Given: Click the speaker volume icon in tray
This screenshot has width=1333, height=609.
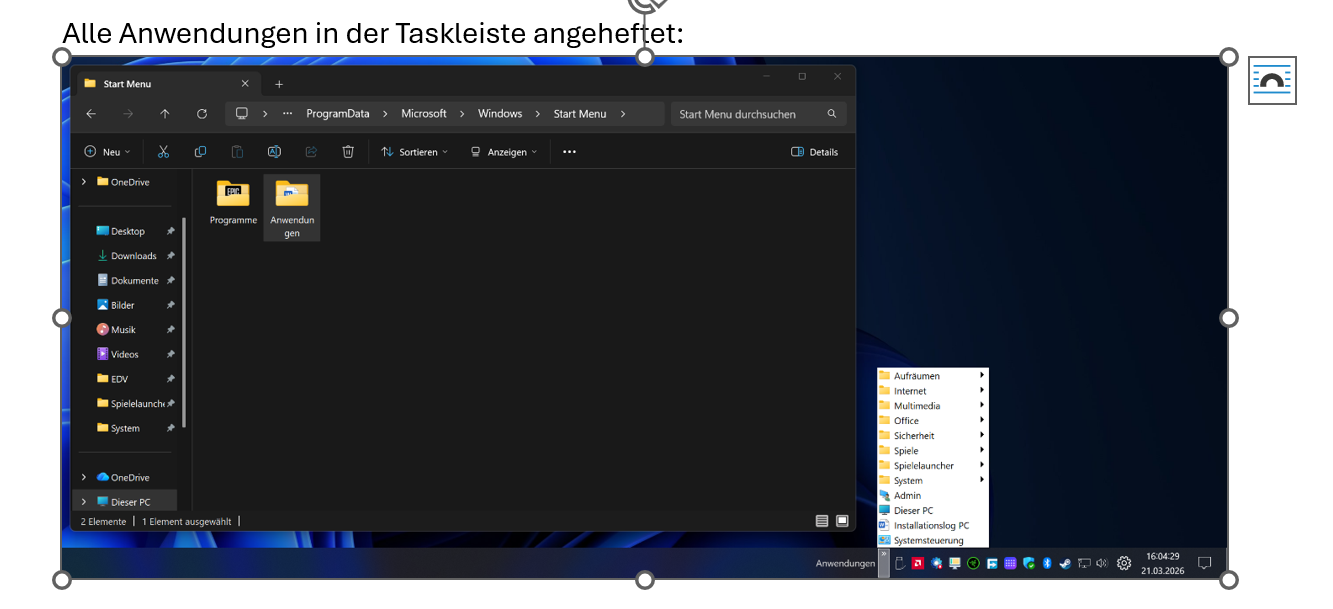Looking at the screenshot, I should pyautogui.click(x=1102, y=563).
